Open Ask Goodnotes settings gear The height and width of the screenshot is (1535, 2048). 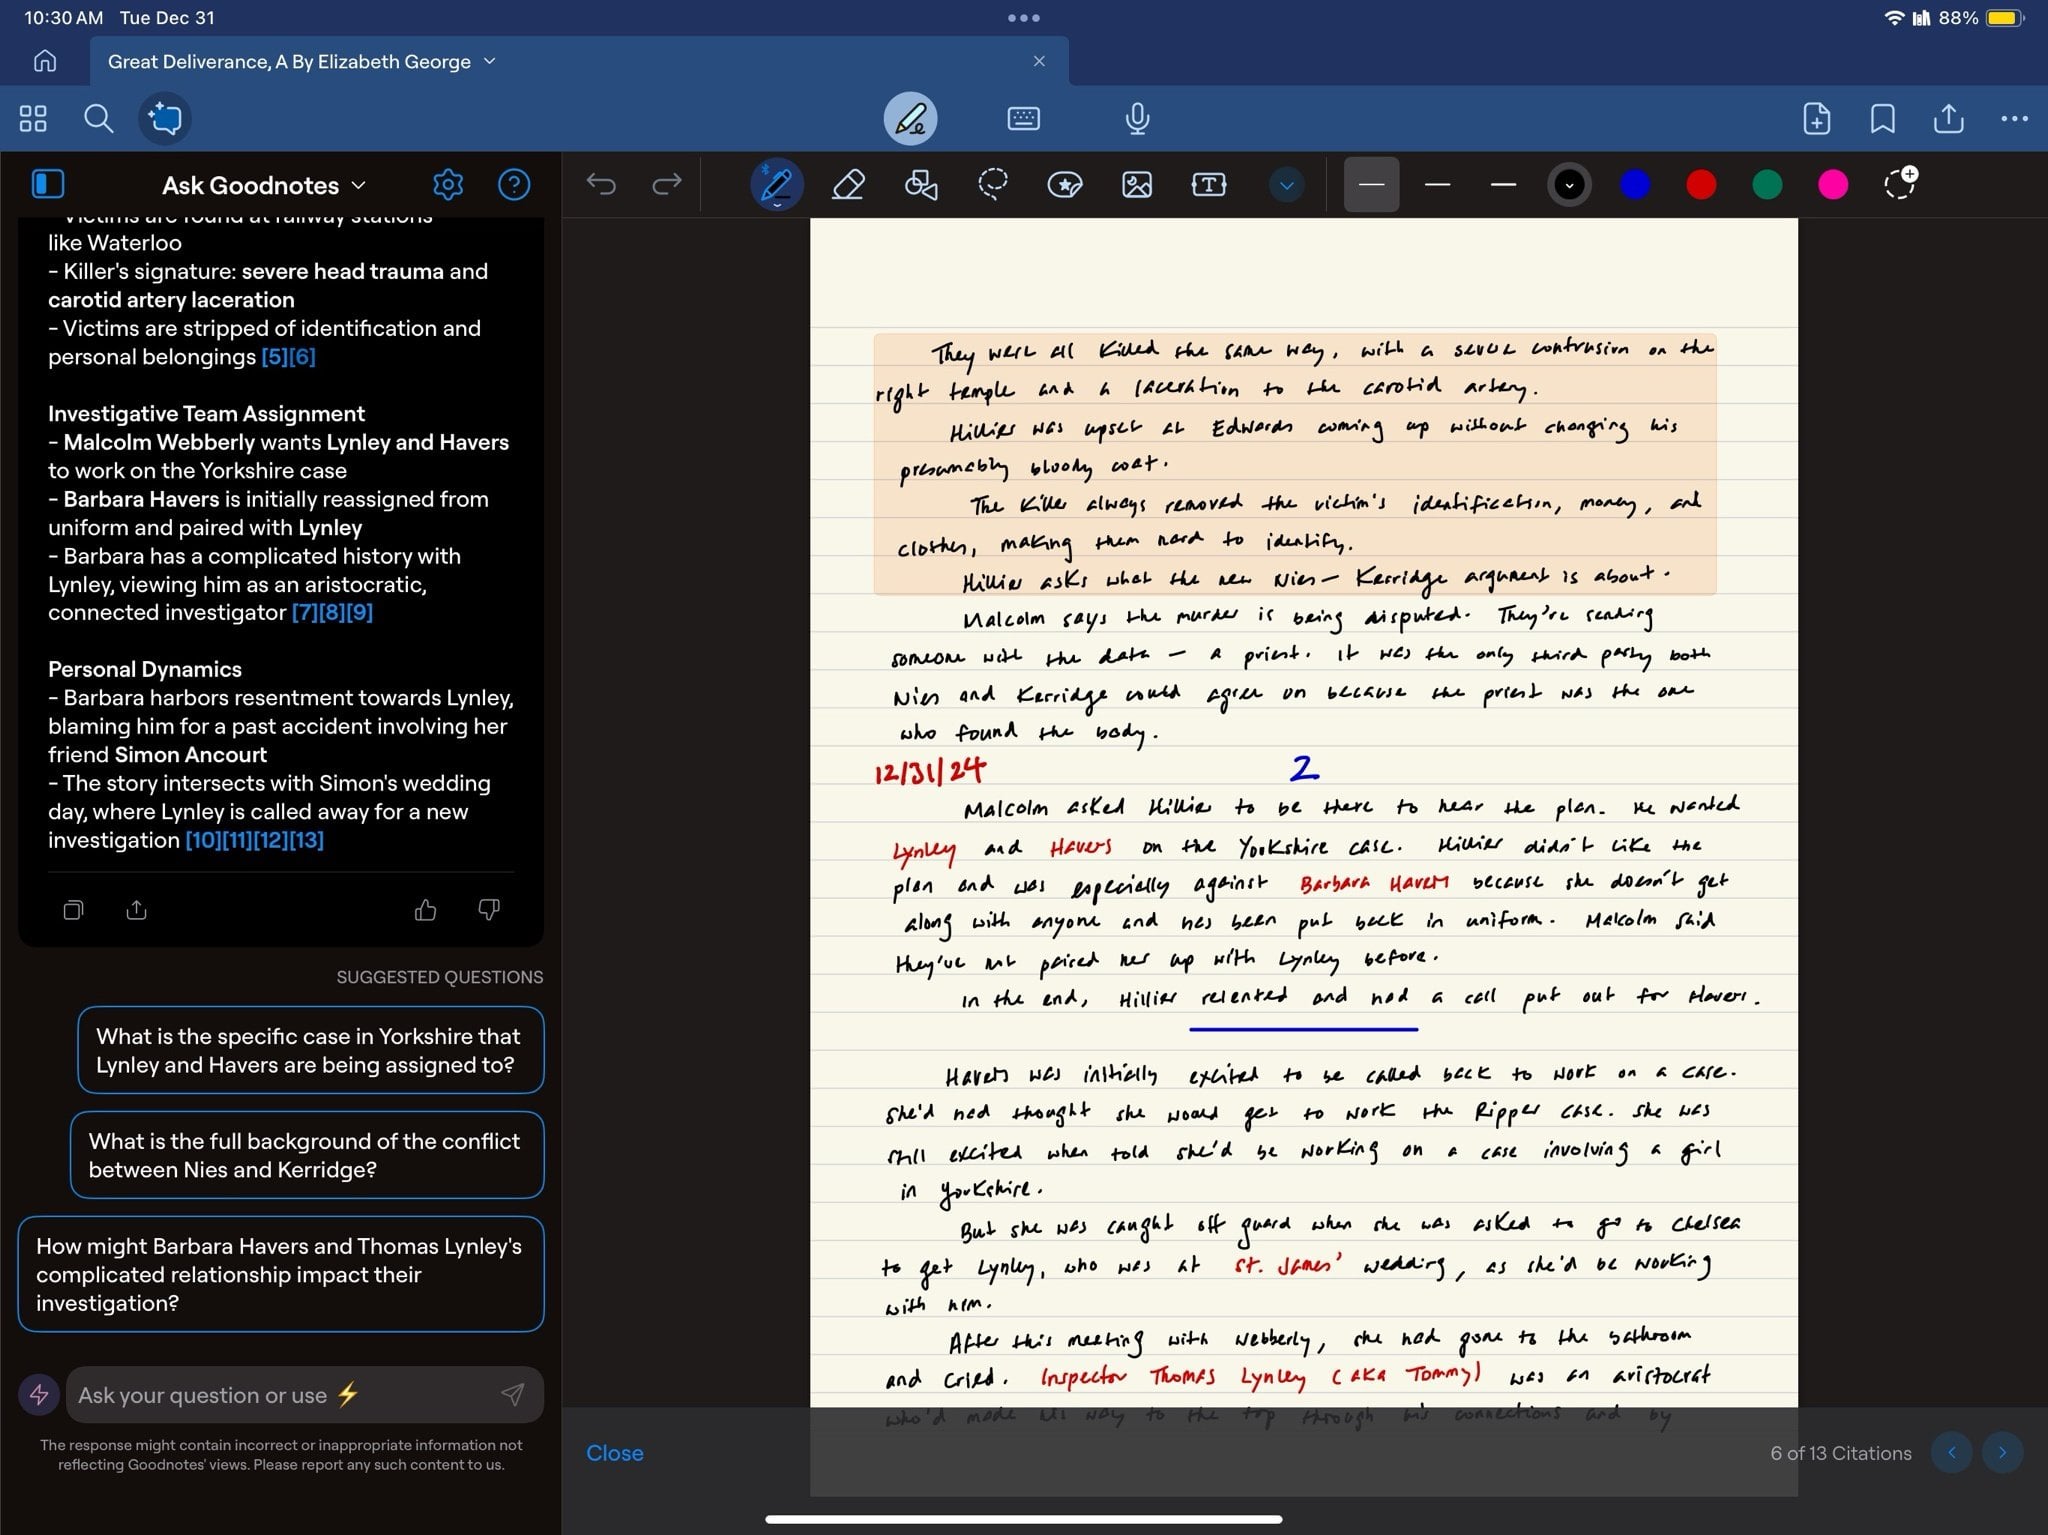448,184
